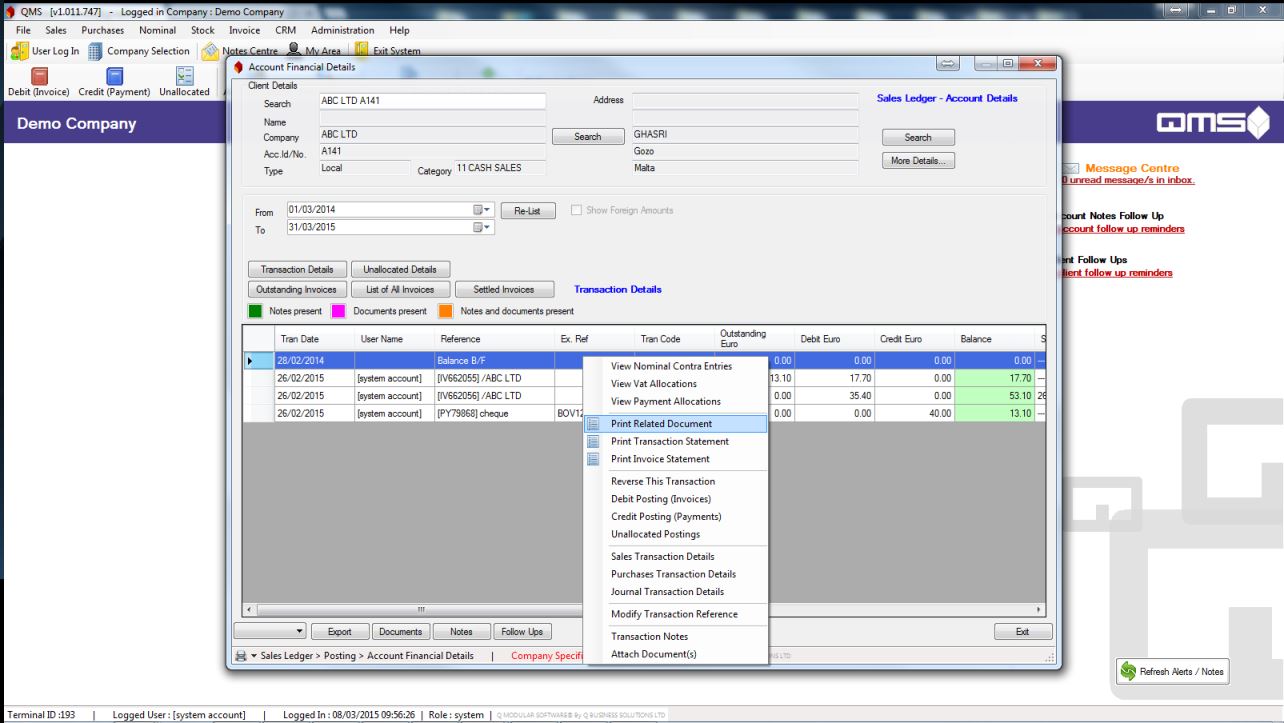Select Unallocated Postings in context menu
1284x723 pixels.
point(676,534)
